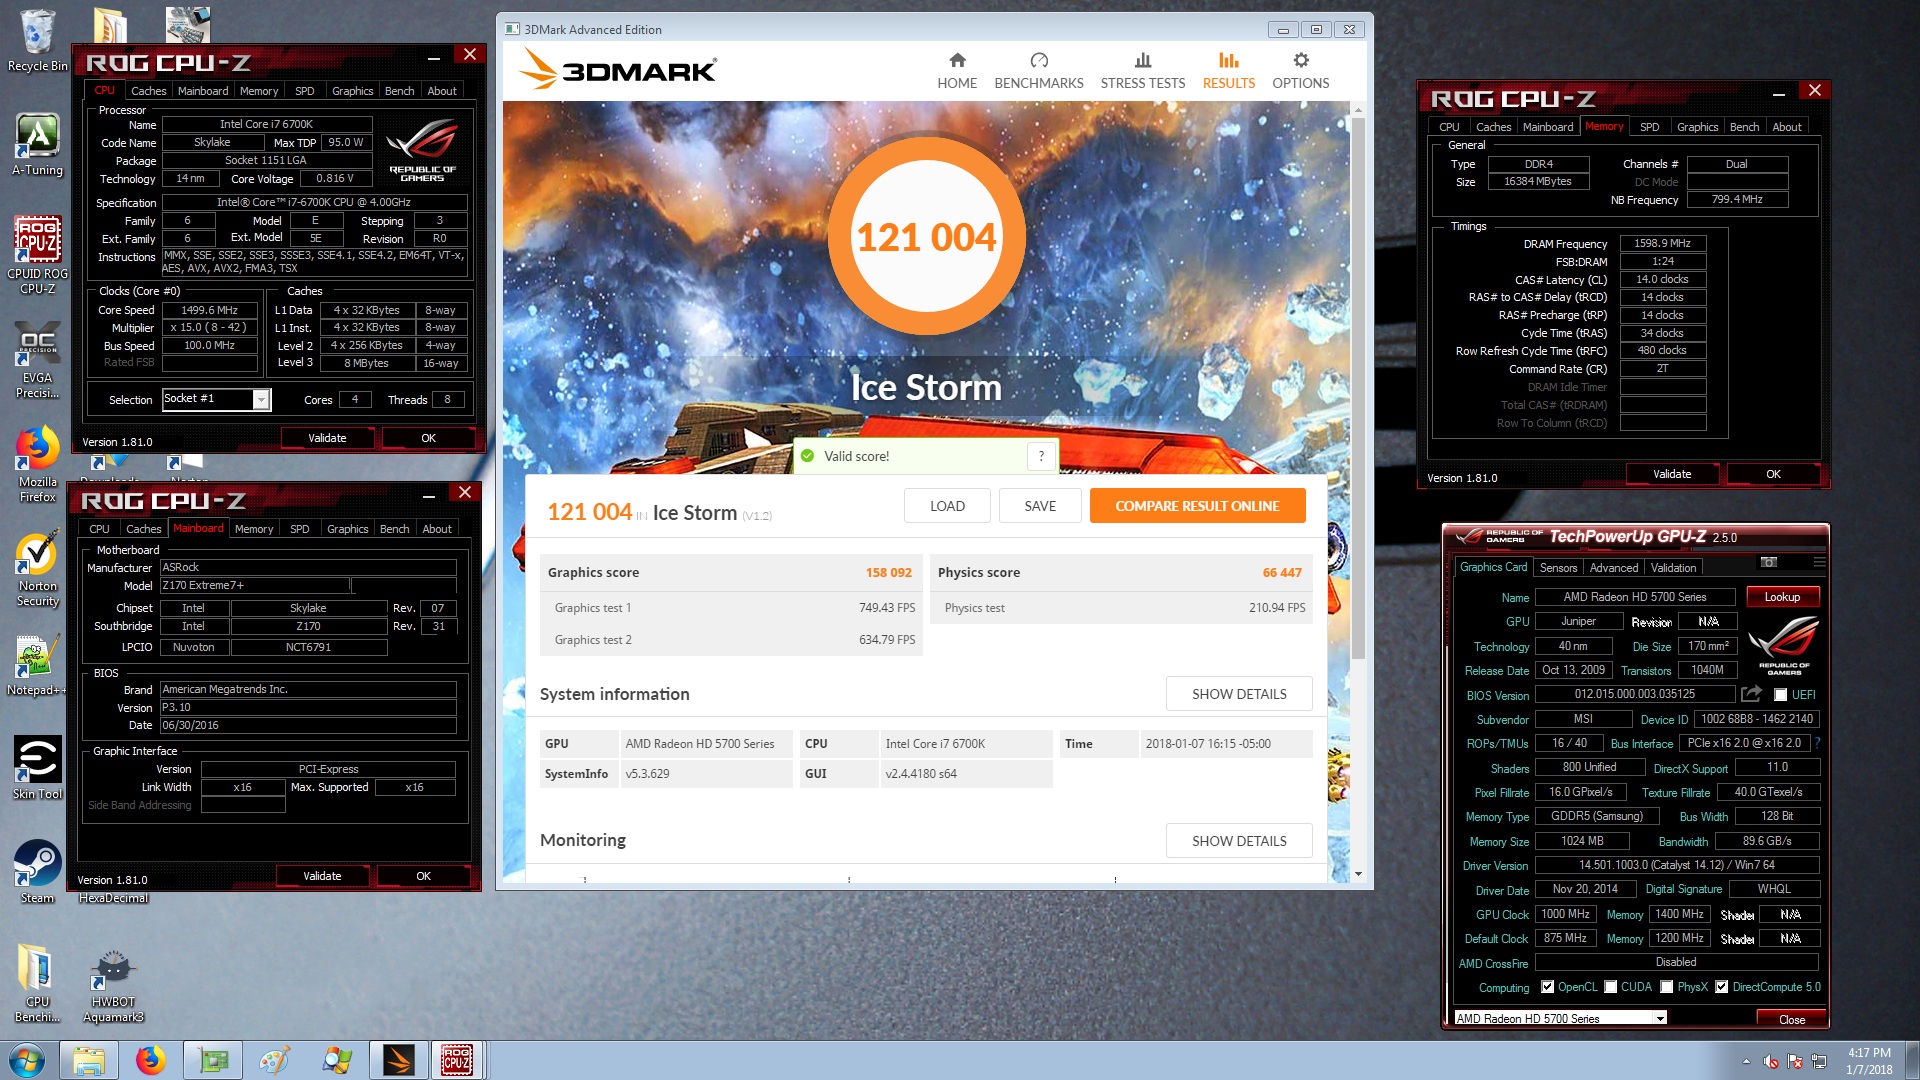Image resolution: width=1920 pixels, height=1080 pixels.
Task: Click the Core Speed value 1499.6 MHz
Action: (x=209, y=310)
